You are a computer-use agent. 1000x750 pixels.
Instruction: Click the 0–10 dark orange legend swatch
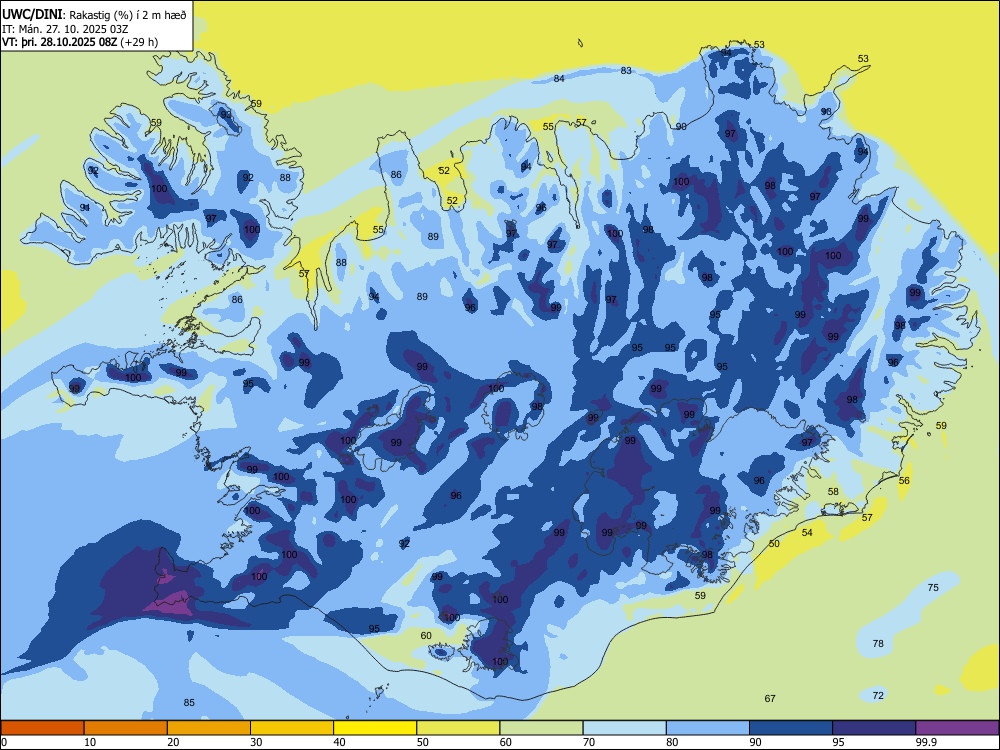coord(42,728)
